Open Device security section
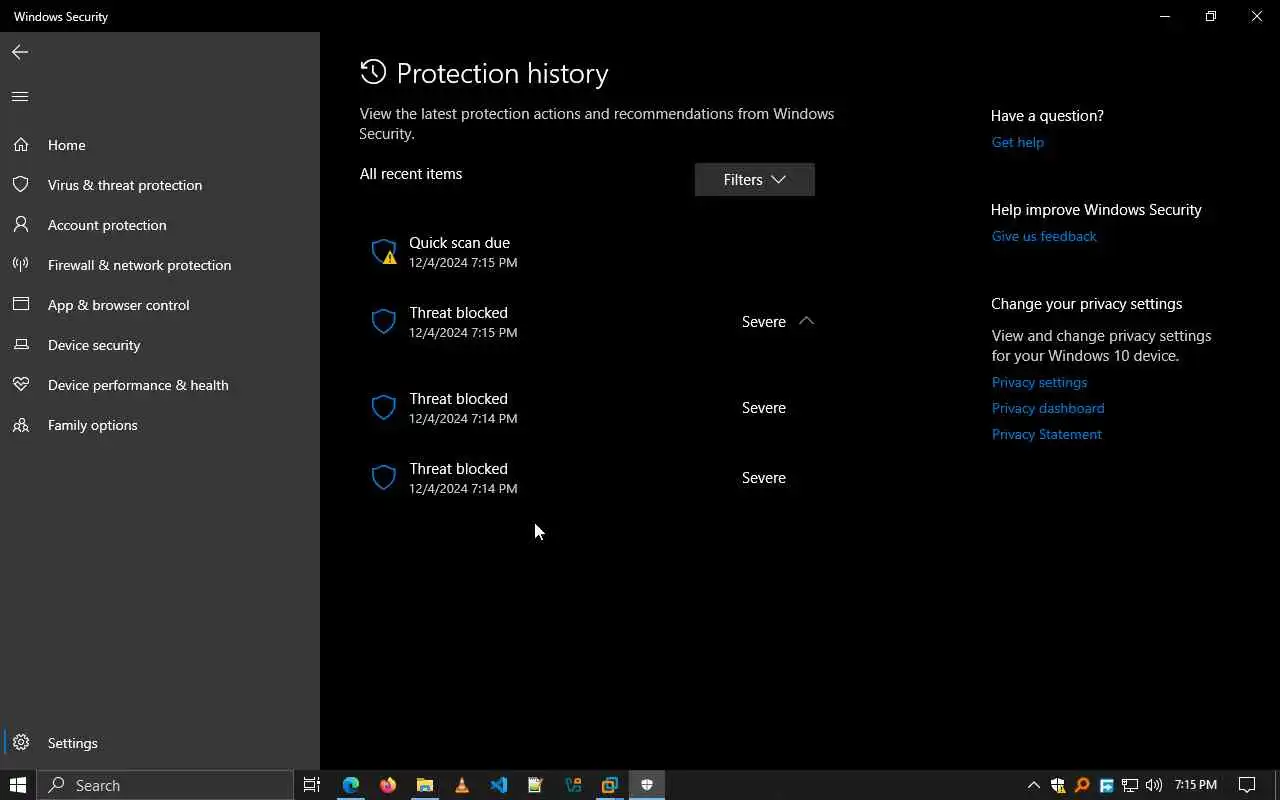The height and width of the screenshot is (800, 1280). point(160,345)
